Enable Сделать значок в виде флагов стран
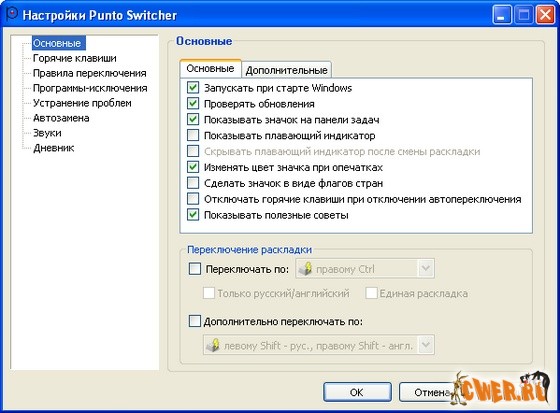 (193, 183)
